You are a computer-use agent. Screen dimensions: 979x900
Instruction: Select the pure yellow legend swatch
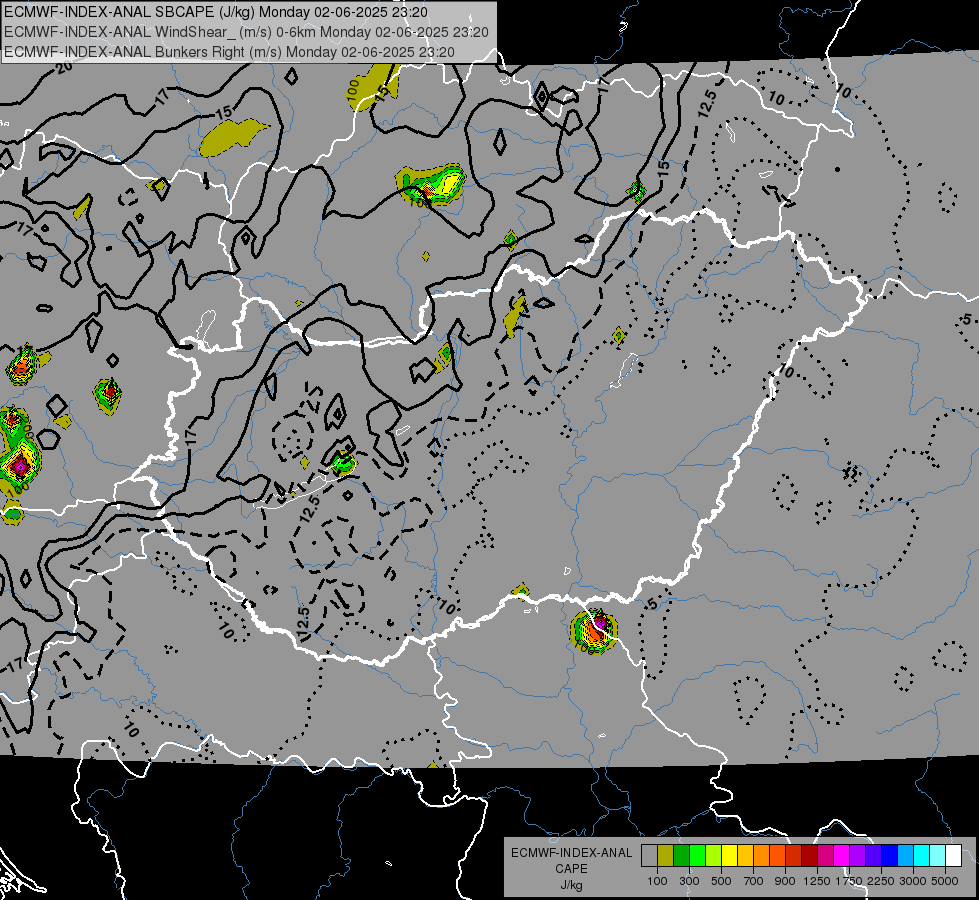click(729, 856)
